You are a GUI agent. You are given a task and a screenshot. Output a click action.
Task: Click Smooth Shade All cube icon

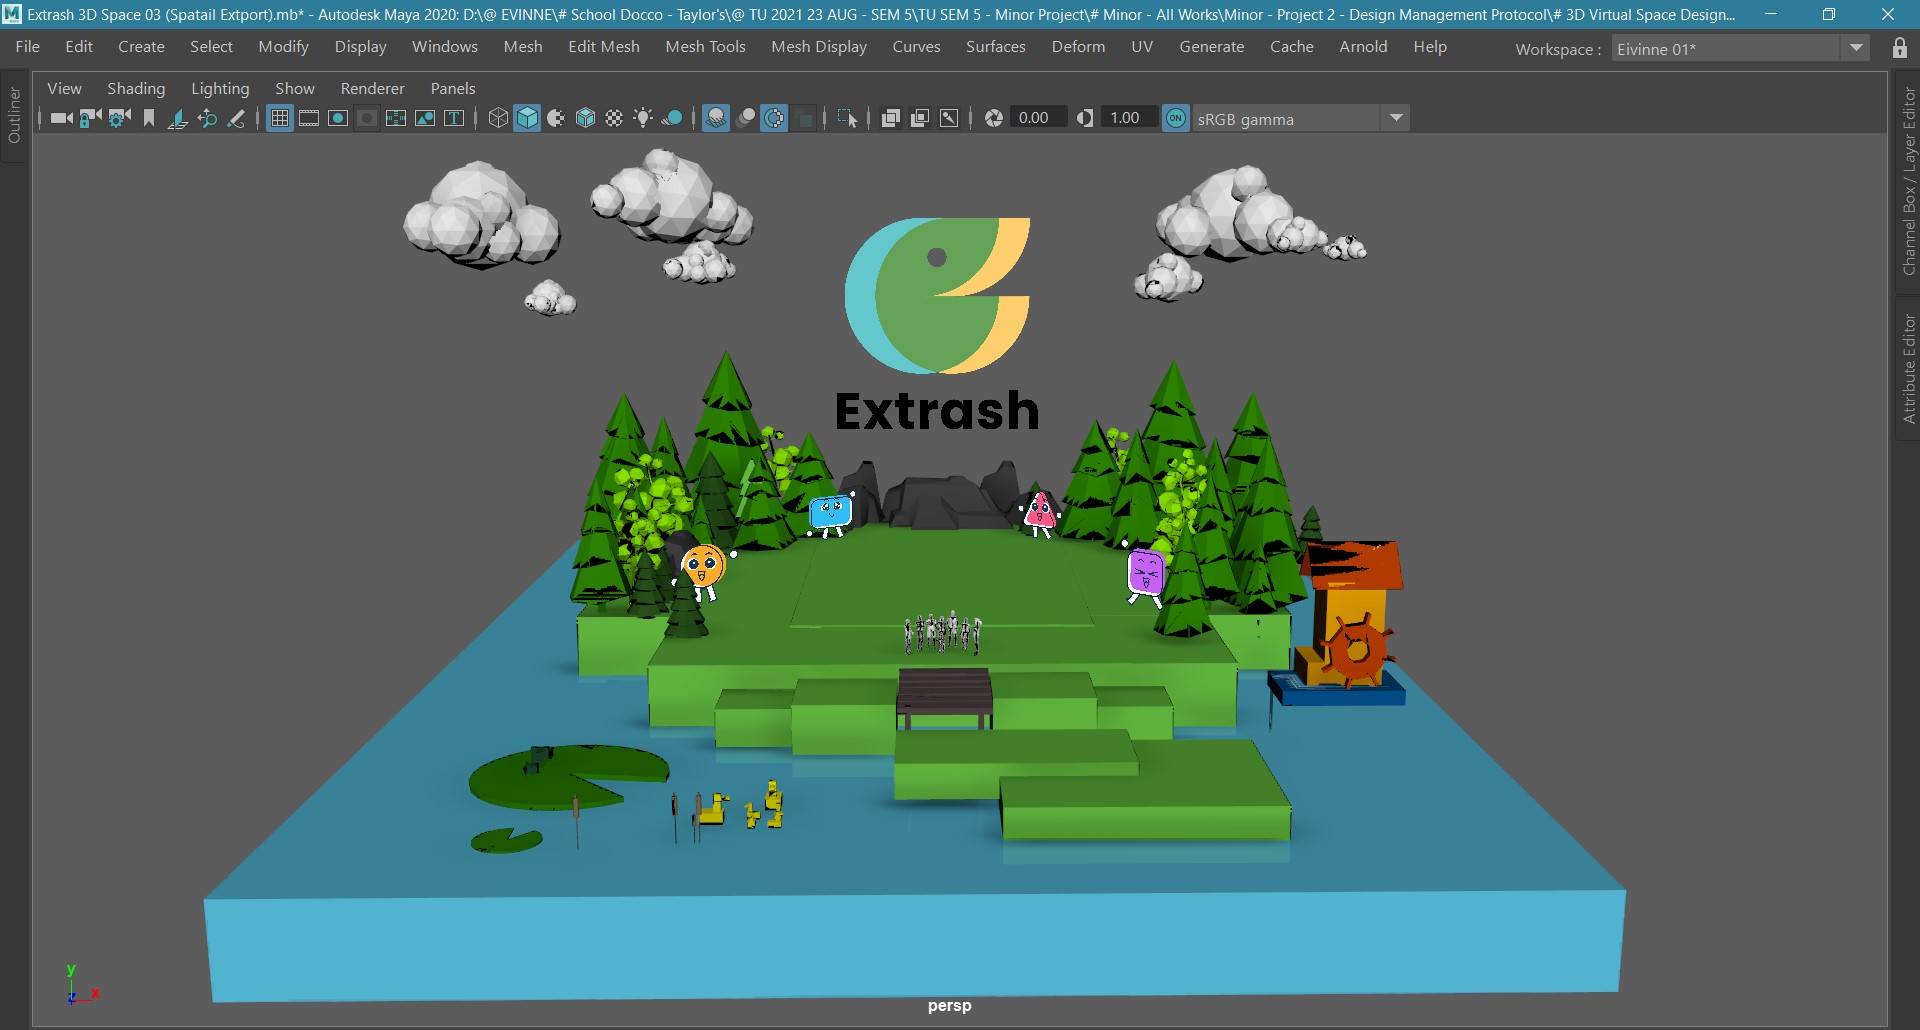527,118
